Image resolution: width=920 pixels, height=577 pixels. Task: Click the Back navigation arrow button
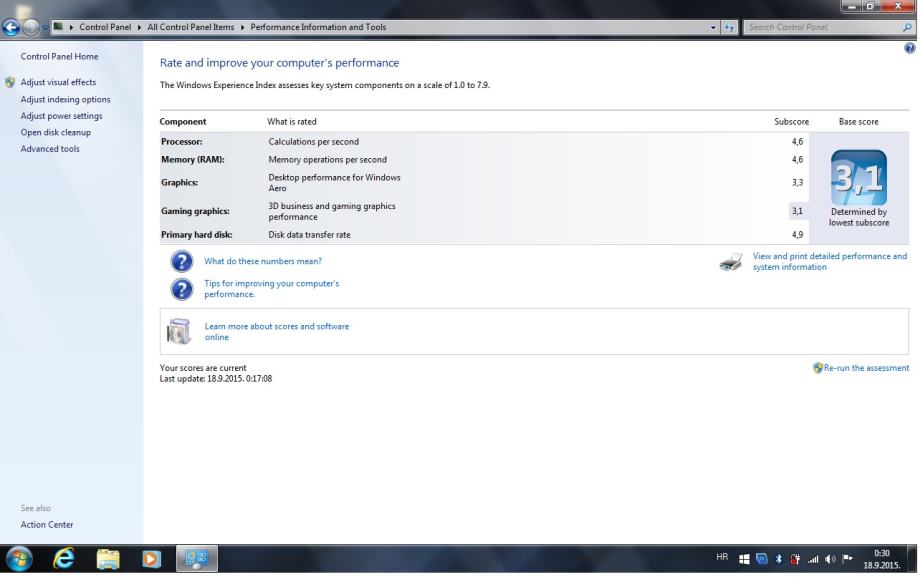tap(11, 27)
